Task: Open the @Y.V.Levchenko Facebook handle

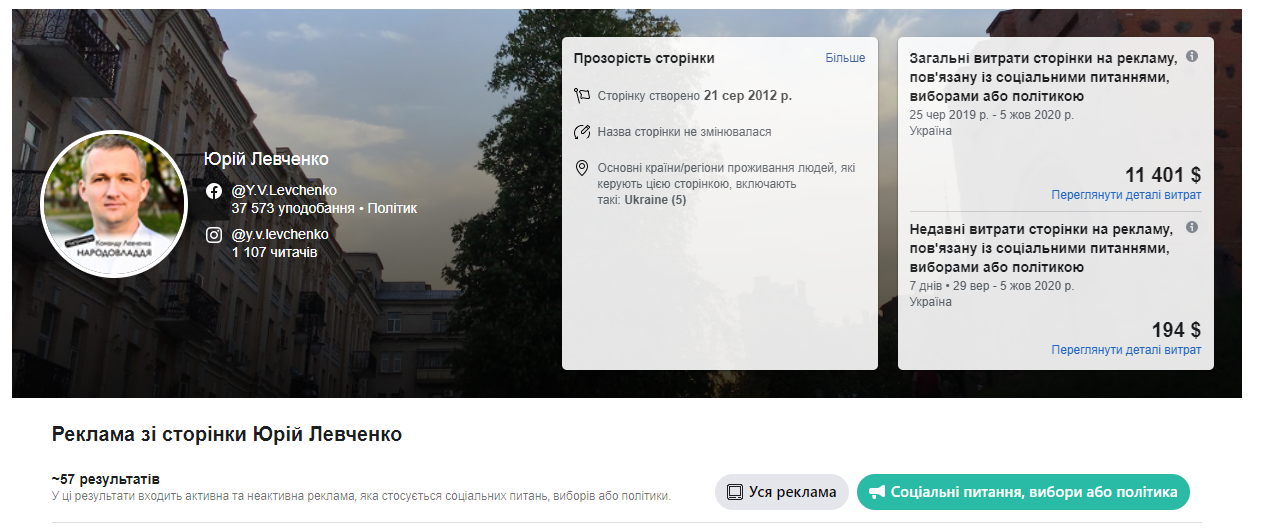Action: 284,190
